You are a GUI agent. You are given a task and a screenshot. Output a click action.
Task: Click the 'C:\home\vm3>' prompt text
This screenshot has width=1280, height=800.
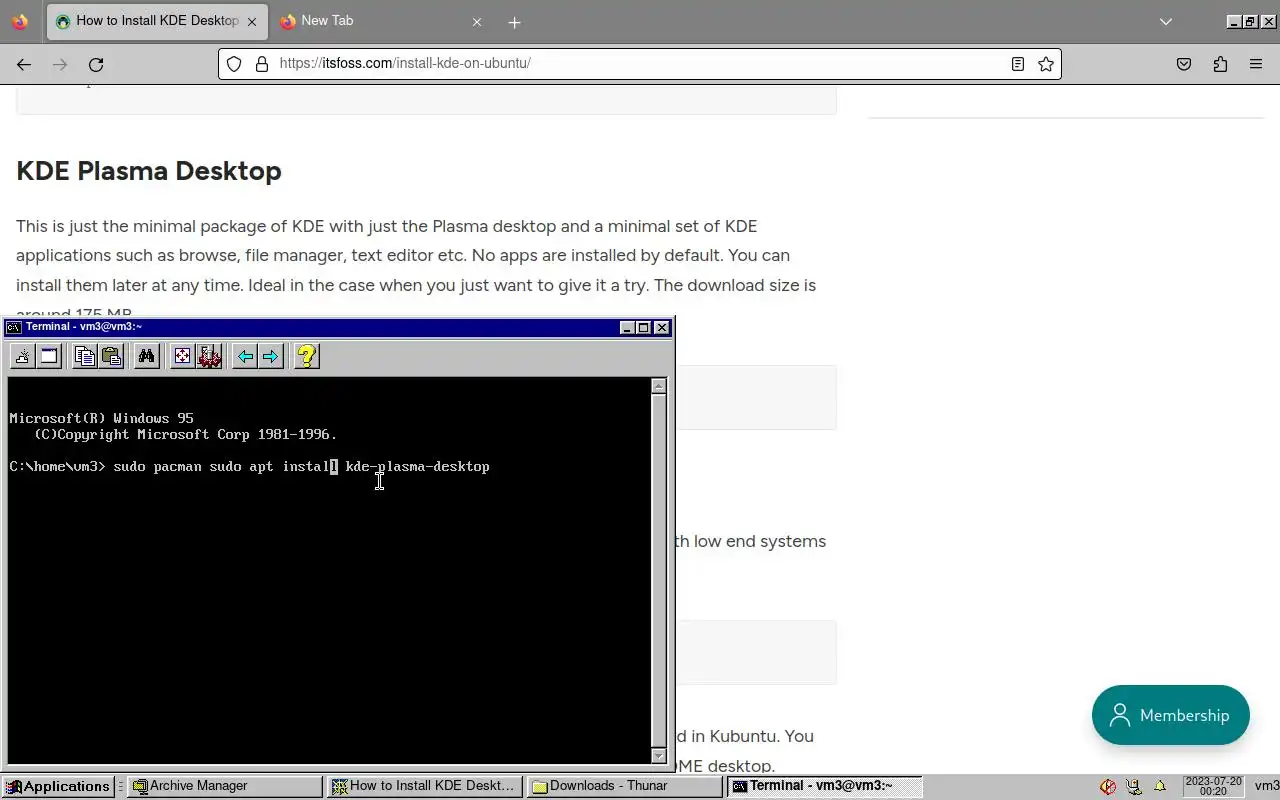pos(57,467)
